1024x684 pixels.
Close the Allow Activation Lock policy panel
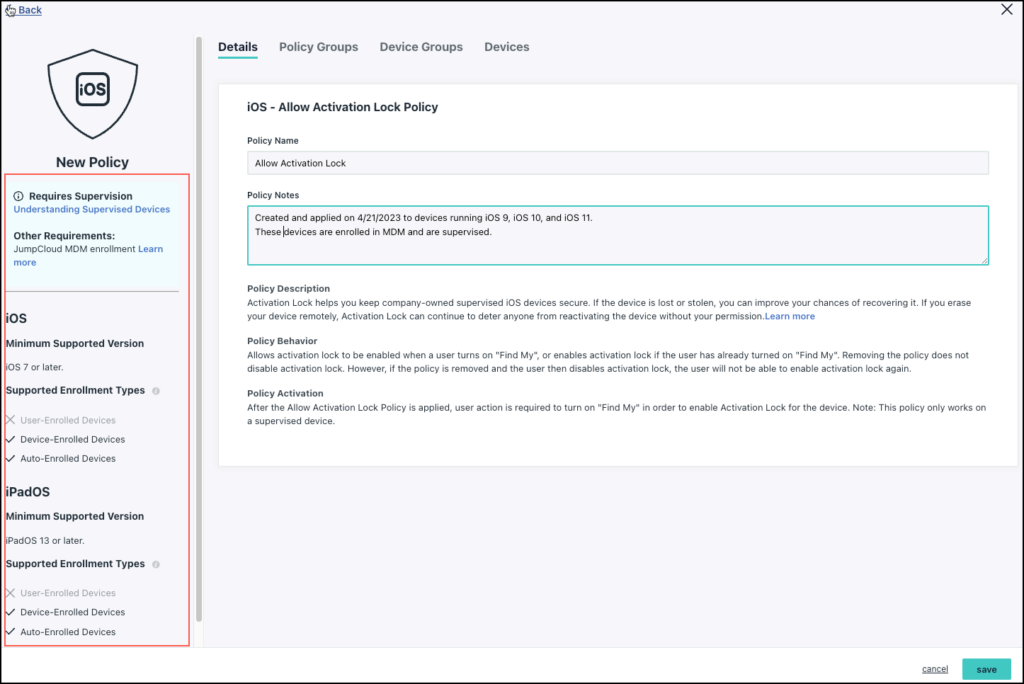[1006, 10]
